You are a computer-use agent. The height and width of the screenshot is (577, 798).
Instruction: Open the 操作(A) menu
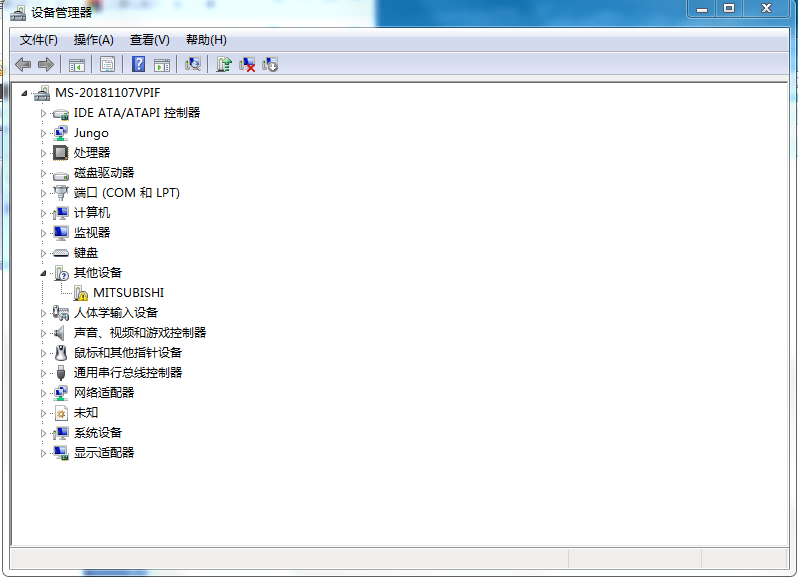pyautogui.click(x=94, y=40)
